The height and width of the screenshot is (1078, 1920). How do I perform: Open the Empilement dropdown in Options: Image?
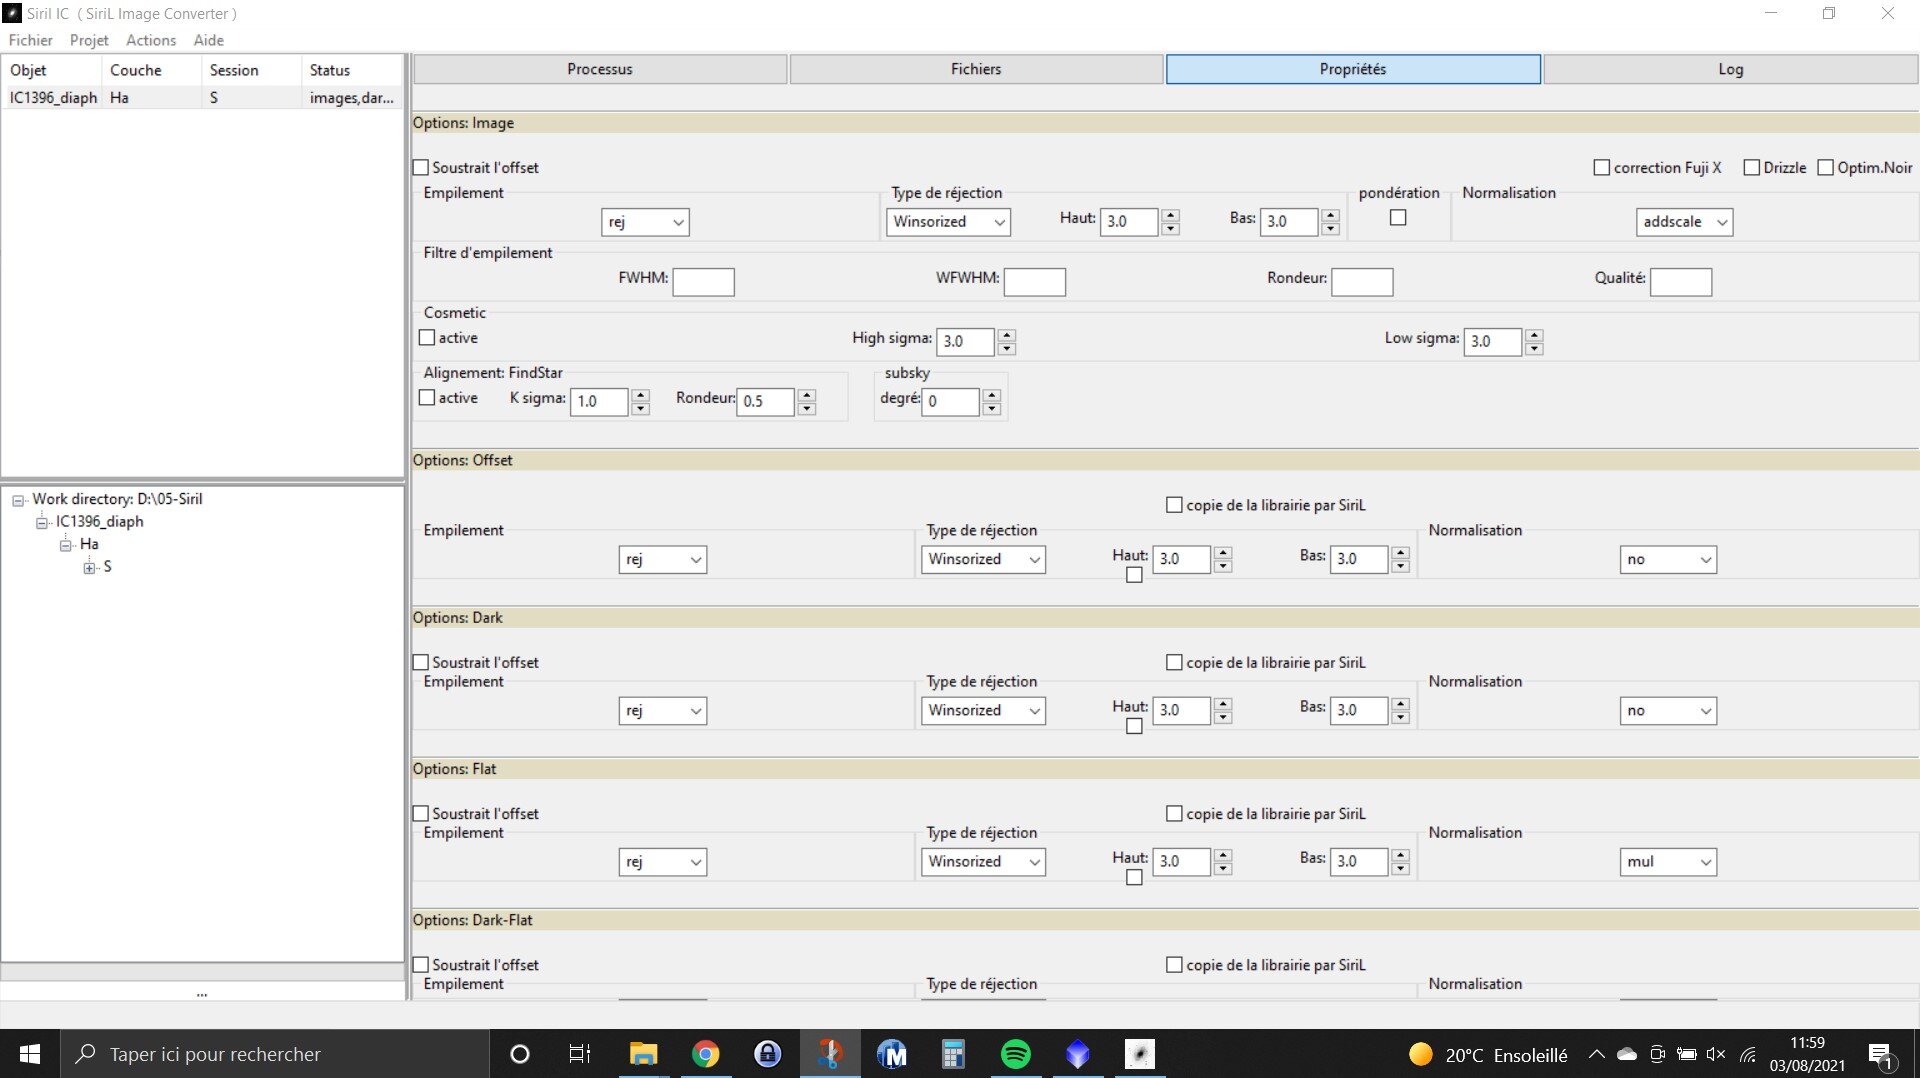click(x=645, y=222)
